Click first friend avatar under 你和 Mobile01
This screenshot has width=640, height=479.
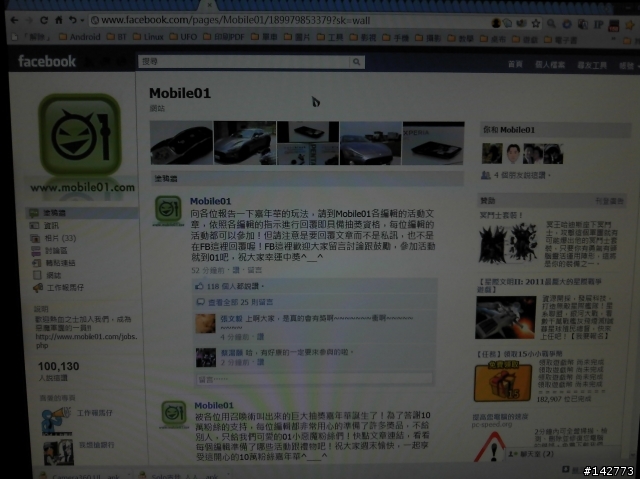(492, 154)
